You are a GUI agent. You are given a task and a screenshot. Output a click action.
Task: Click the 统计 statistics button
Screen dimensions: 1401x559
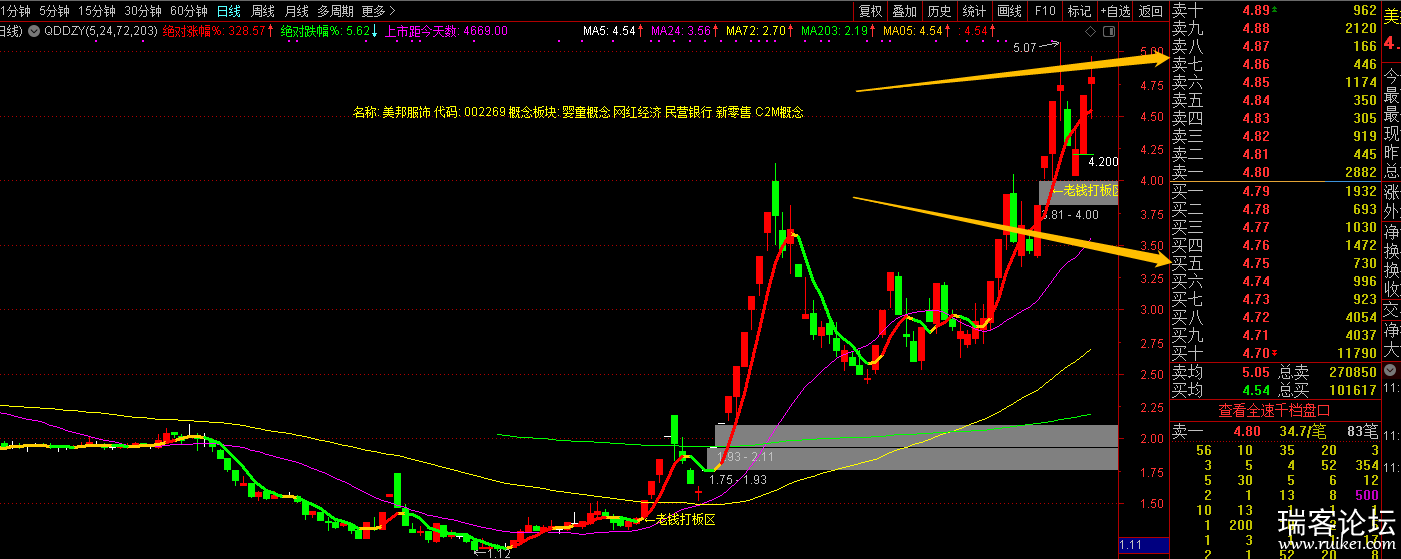pyautogui.click(x=973, y=11)
